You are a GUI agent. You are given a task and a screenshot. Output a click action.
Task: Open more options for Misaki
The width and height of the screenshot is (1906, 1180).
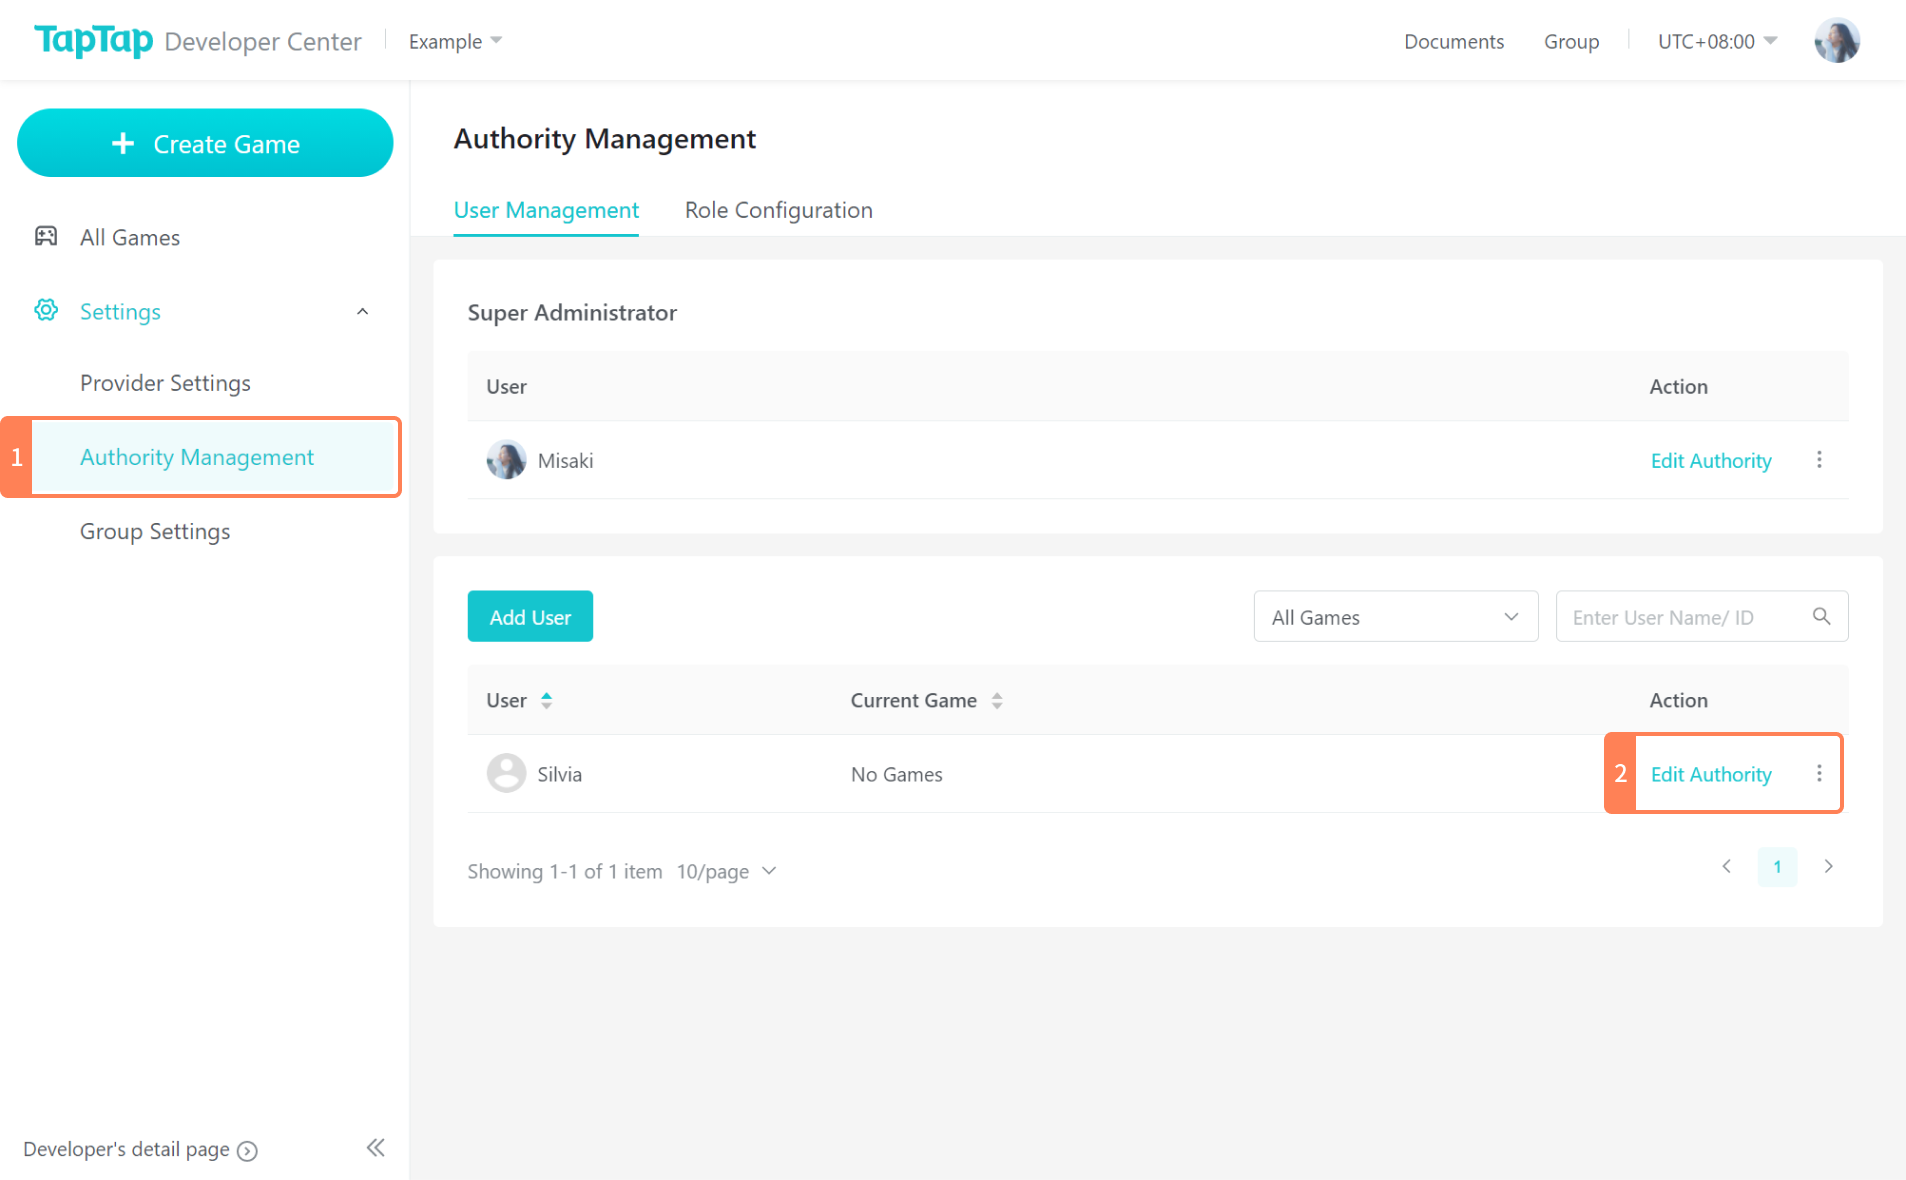pos(1819,460)
